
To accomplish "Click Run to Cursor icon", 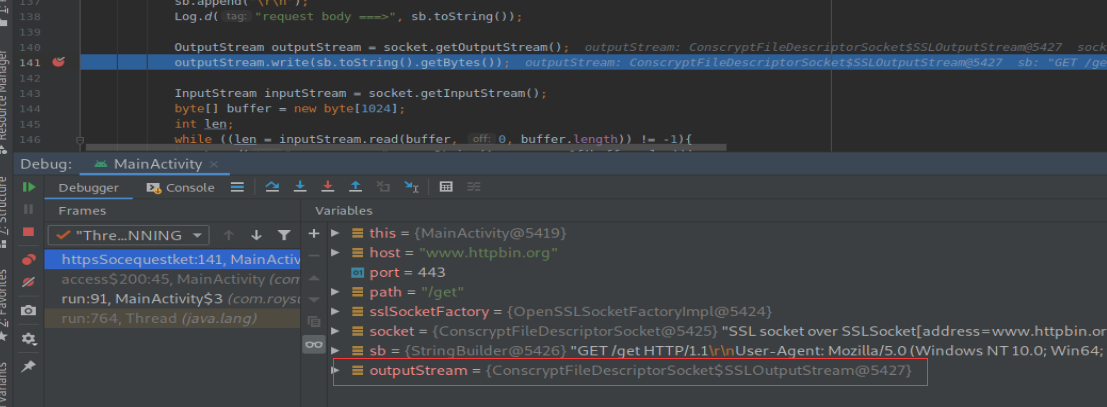I will (411, 187).
